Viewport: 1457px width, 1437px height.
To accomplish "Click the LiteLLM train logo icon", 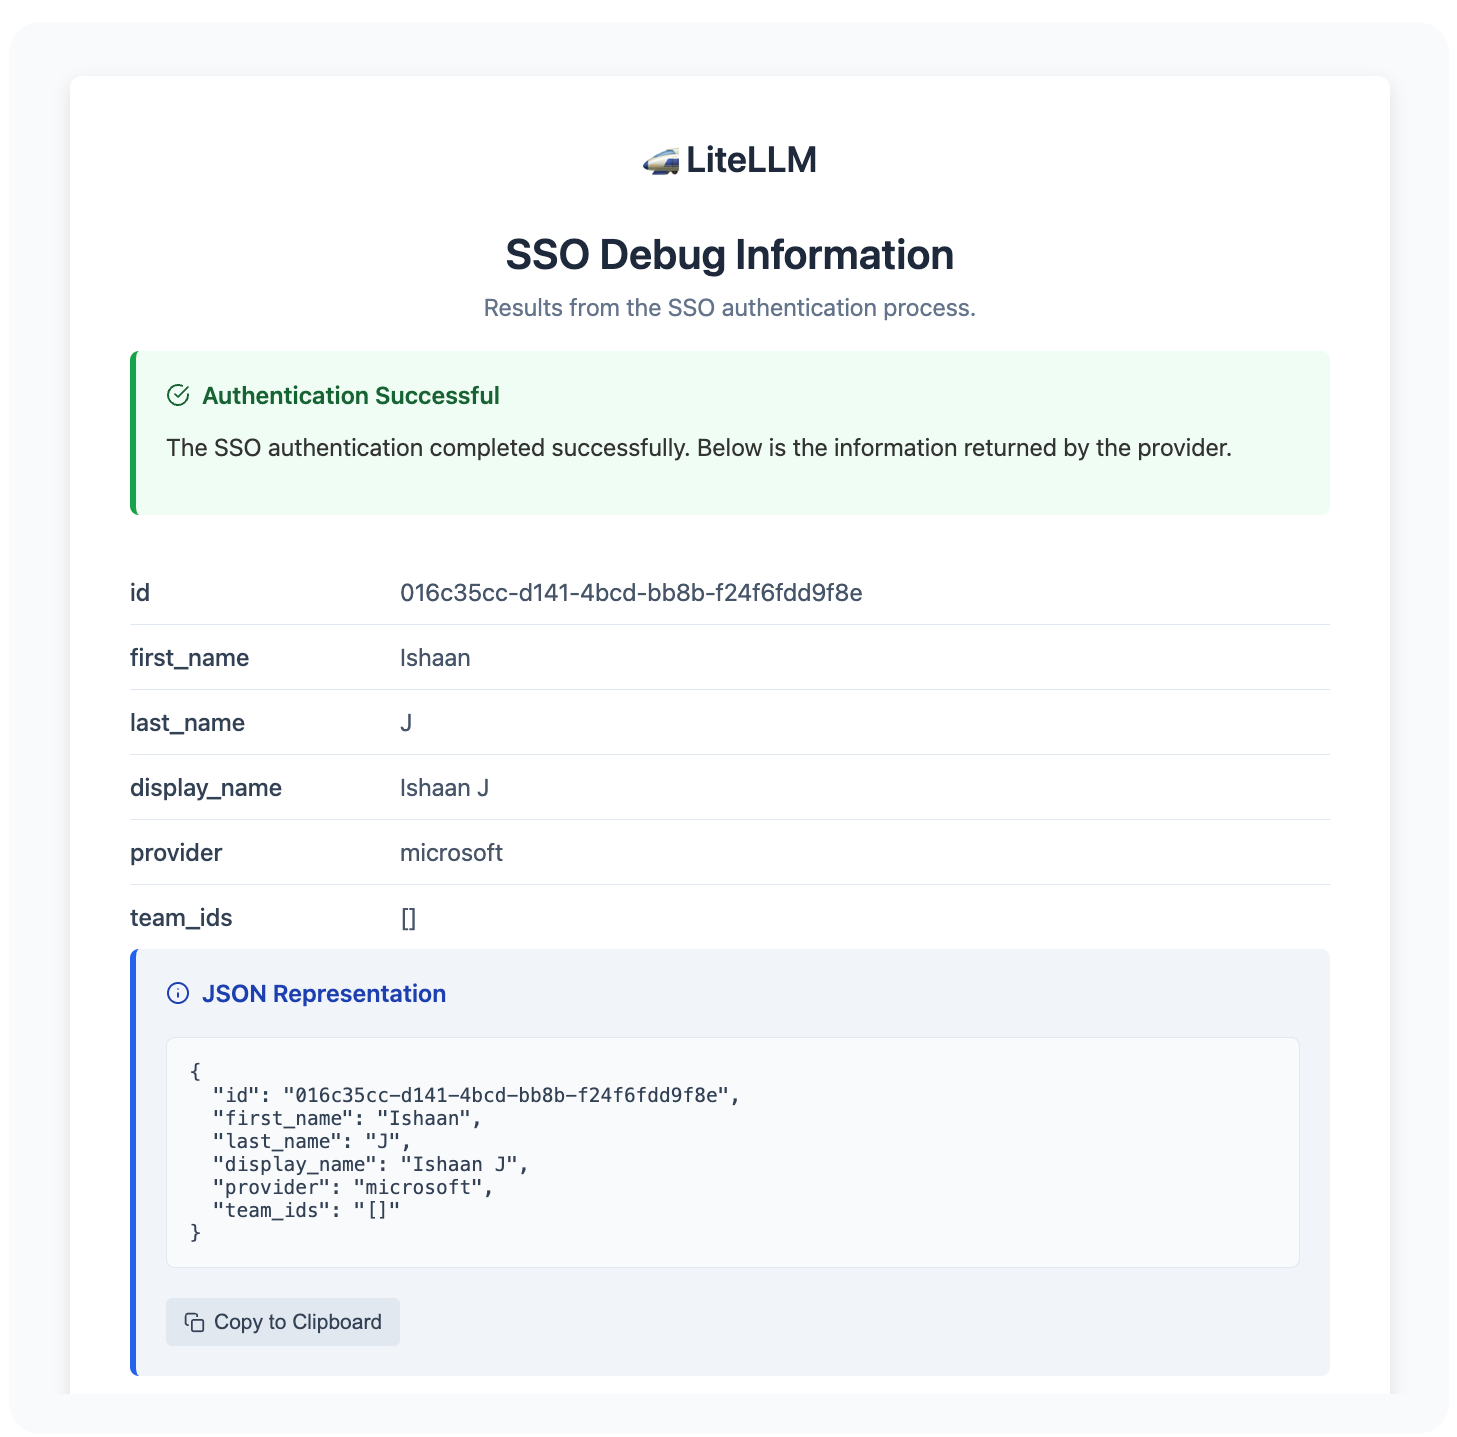I will (660, 160).
